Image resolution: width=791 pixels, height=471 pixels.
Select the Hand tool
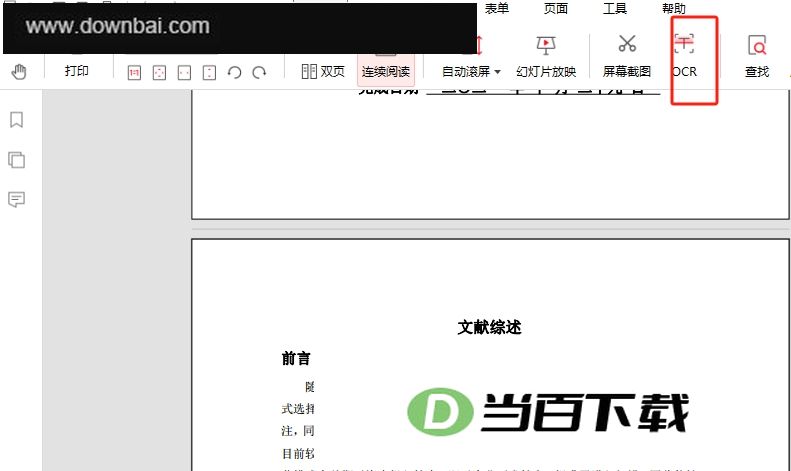pyautogui.click(x=19, y=72)
